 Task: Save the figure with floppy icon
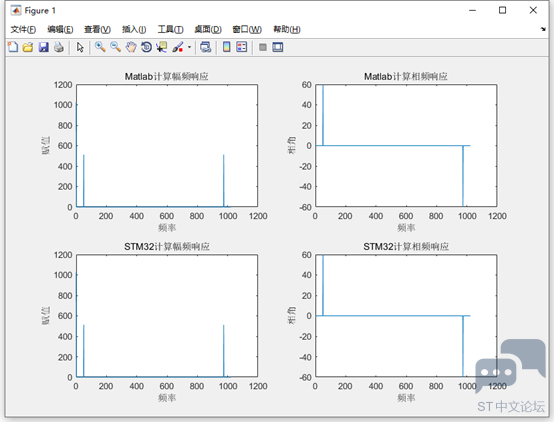click(43, 47)
